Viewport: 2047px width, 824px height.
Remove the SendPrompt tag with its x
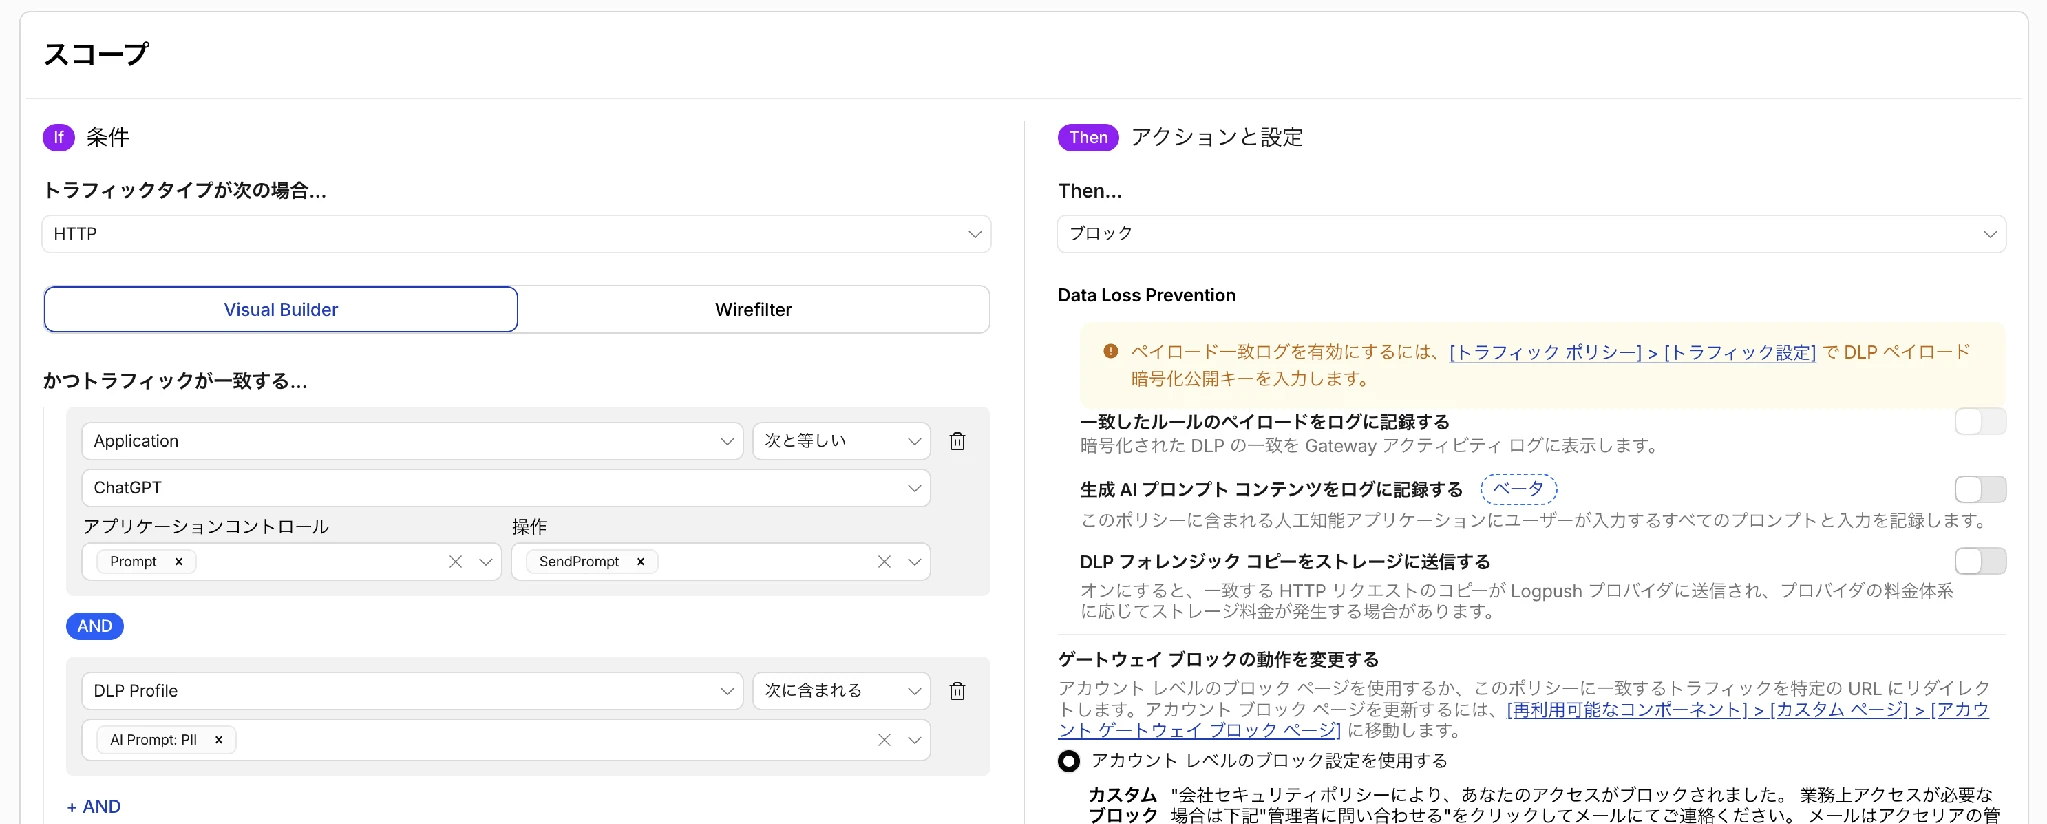pos(641,562)
